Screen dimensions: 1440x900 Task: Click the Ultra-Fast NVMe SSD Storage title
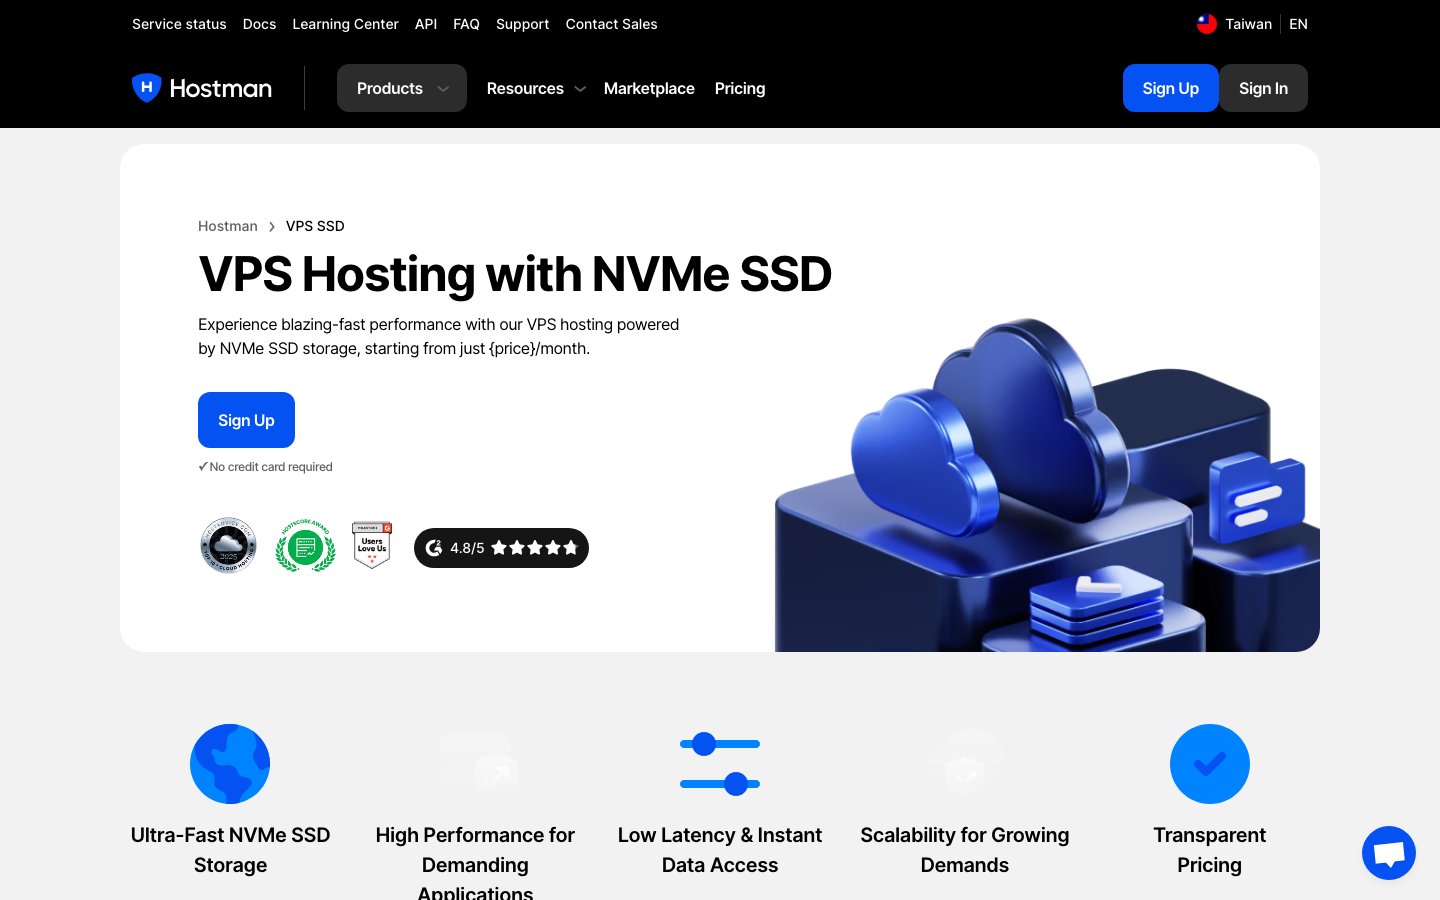pos(230,850)
